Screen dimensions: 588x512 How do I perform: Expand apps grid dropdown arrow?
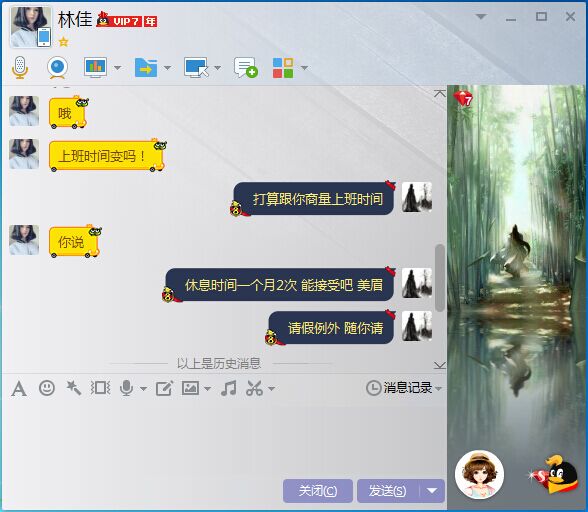[304, 68]
